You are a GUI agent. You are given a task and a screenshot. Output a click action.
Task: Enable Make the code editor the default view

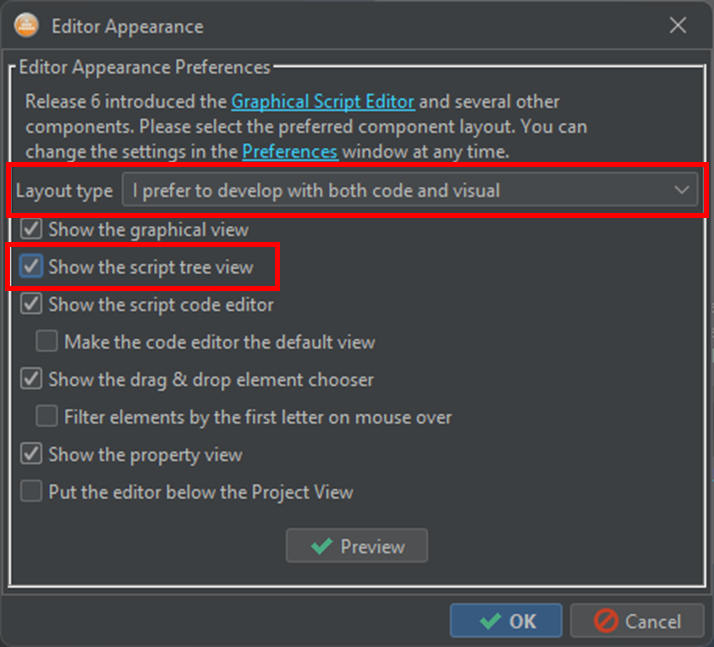click(x=47, y=342)
